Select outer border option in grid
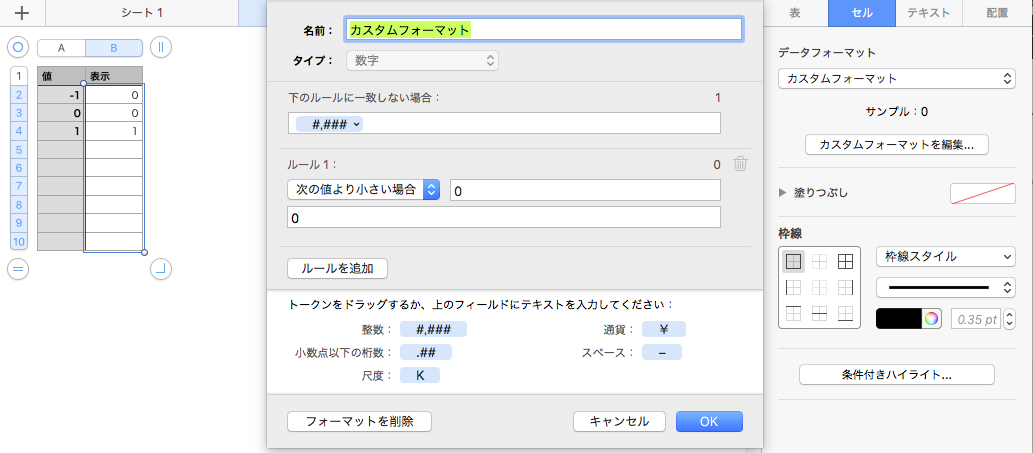Image resolution: width=1033 pixels, height=453 pixels. [x=793, y=262]
